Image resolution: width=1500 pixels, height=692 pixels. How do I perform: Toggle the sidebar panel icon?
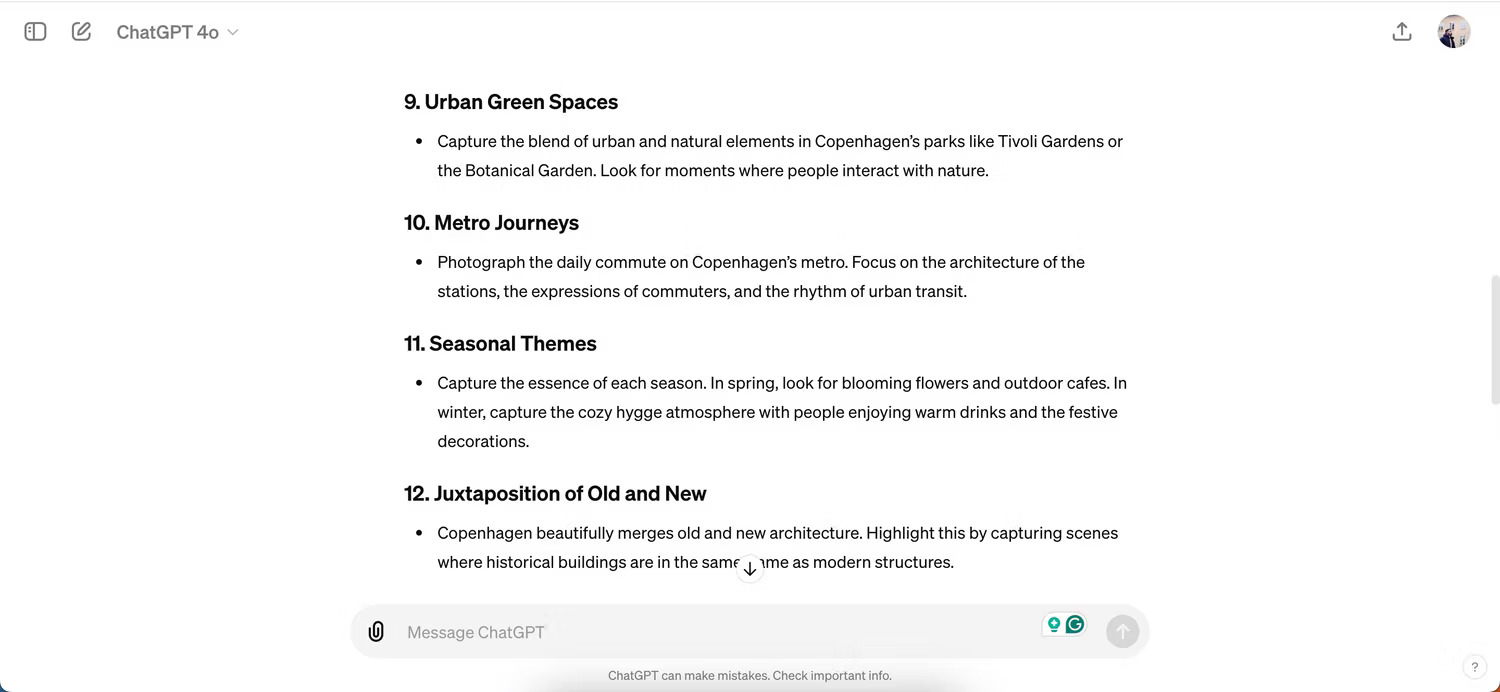pyautogui.click(x=35, y=32)
